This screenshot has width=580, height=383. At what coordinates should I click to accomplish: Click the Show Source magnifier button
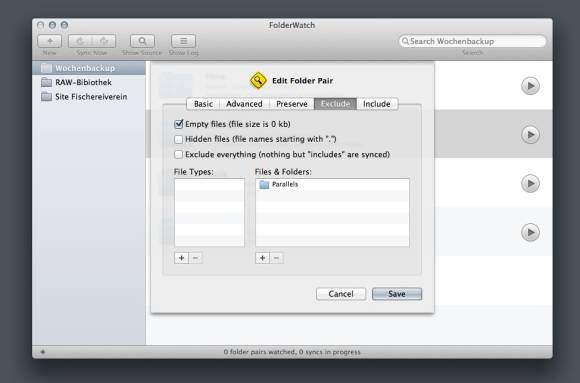[x=142, y=41]
